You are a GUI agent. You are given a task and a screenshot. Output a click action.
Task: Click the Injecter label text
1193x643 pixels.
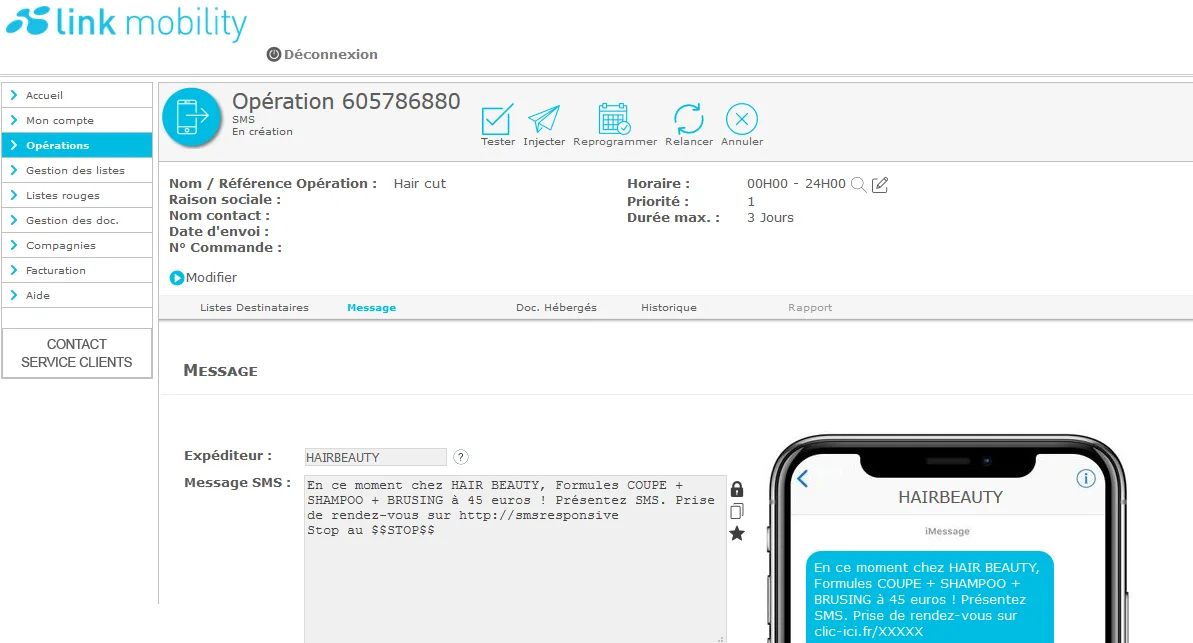[x=544, y=142]
